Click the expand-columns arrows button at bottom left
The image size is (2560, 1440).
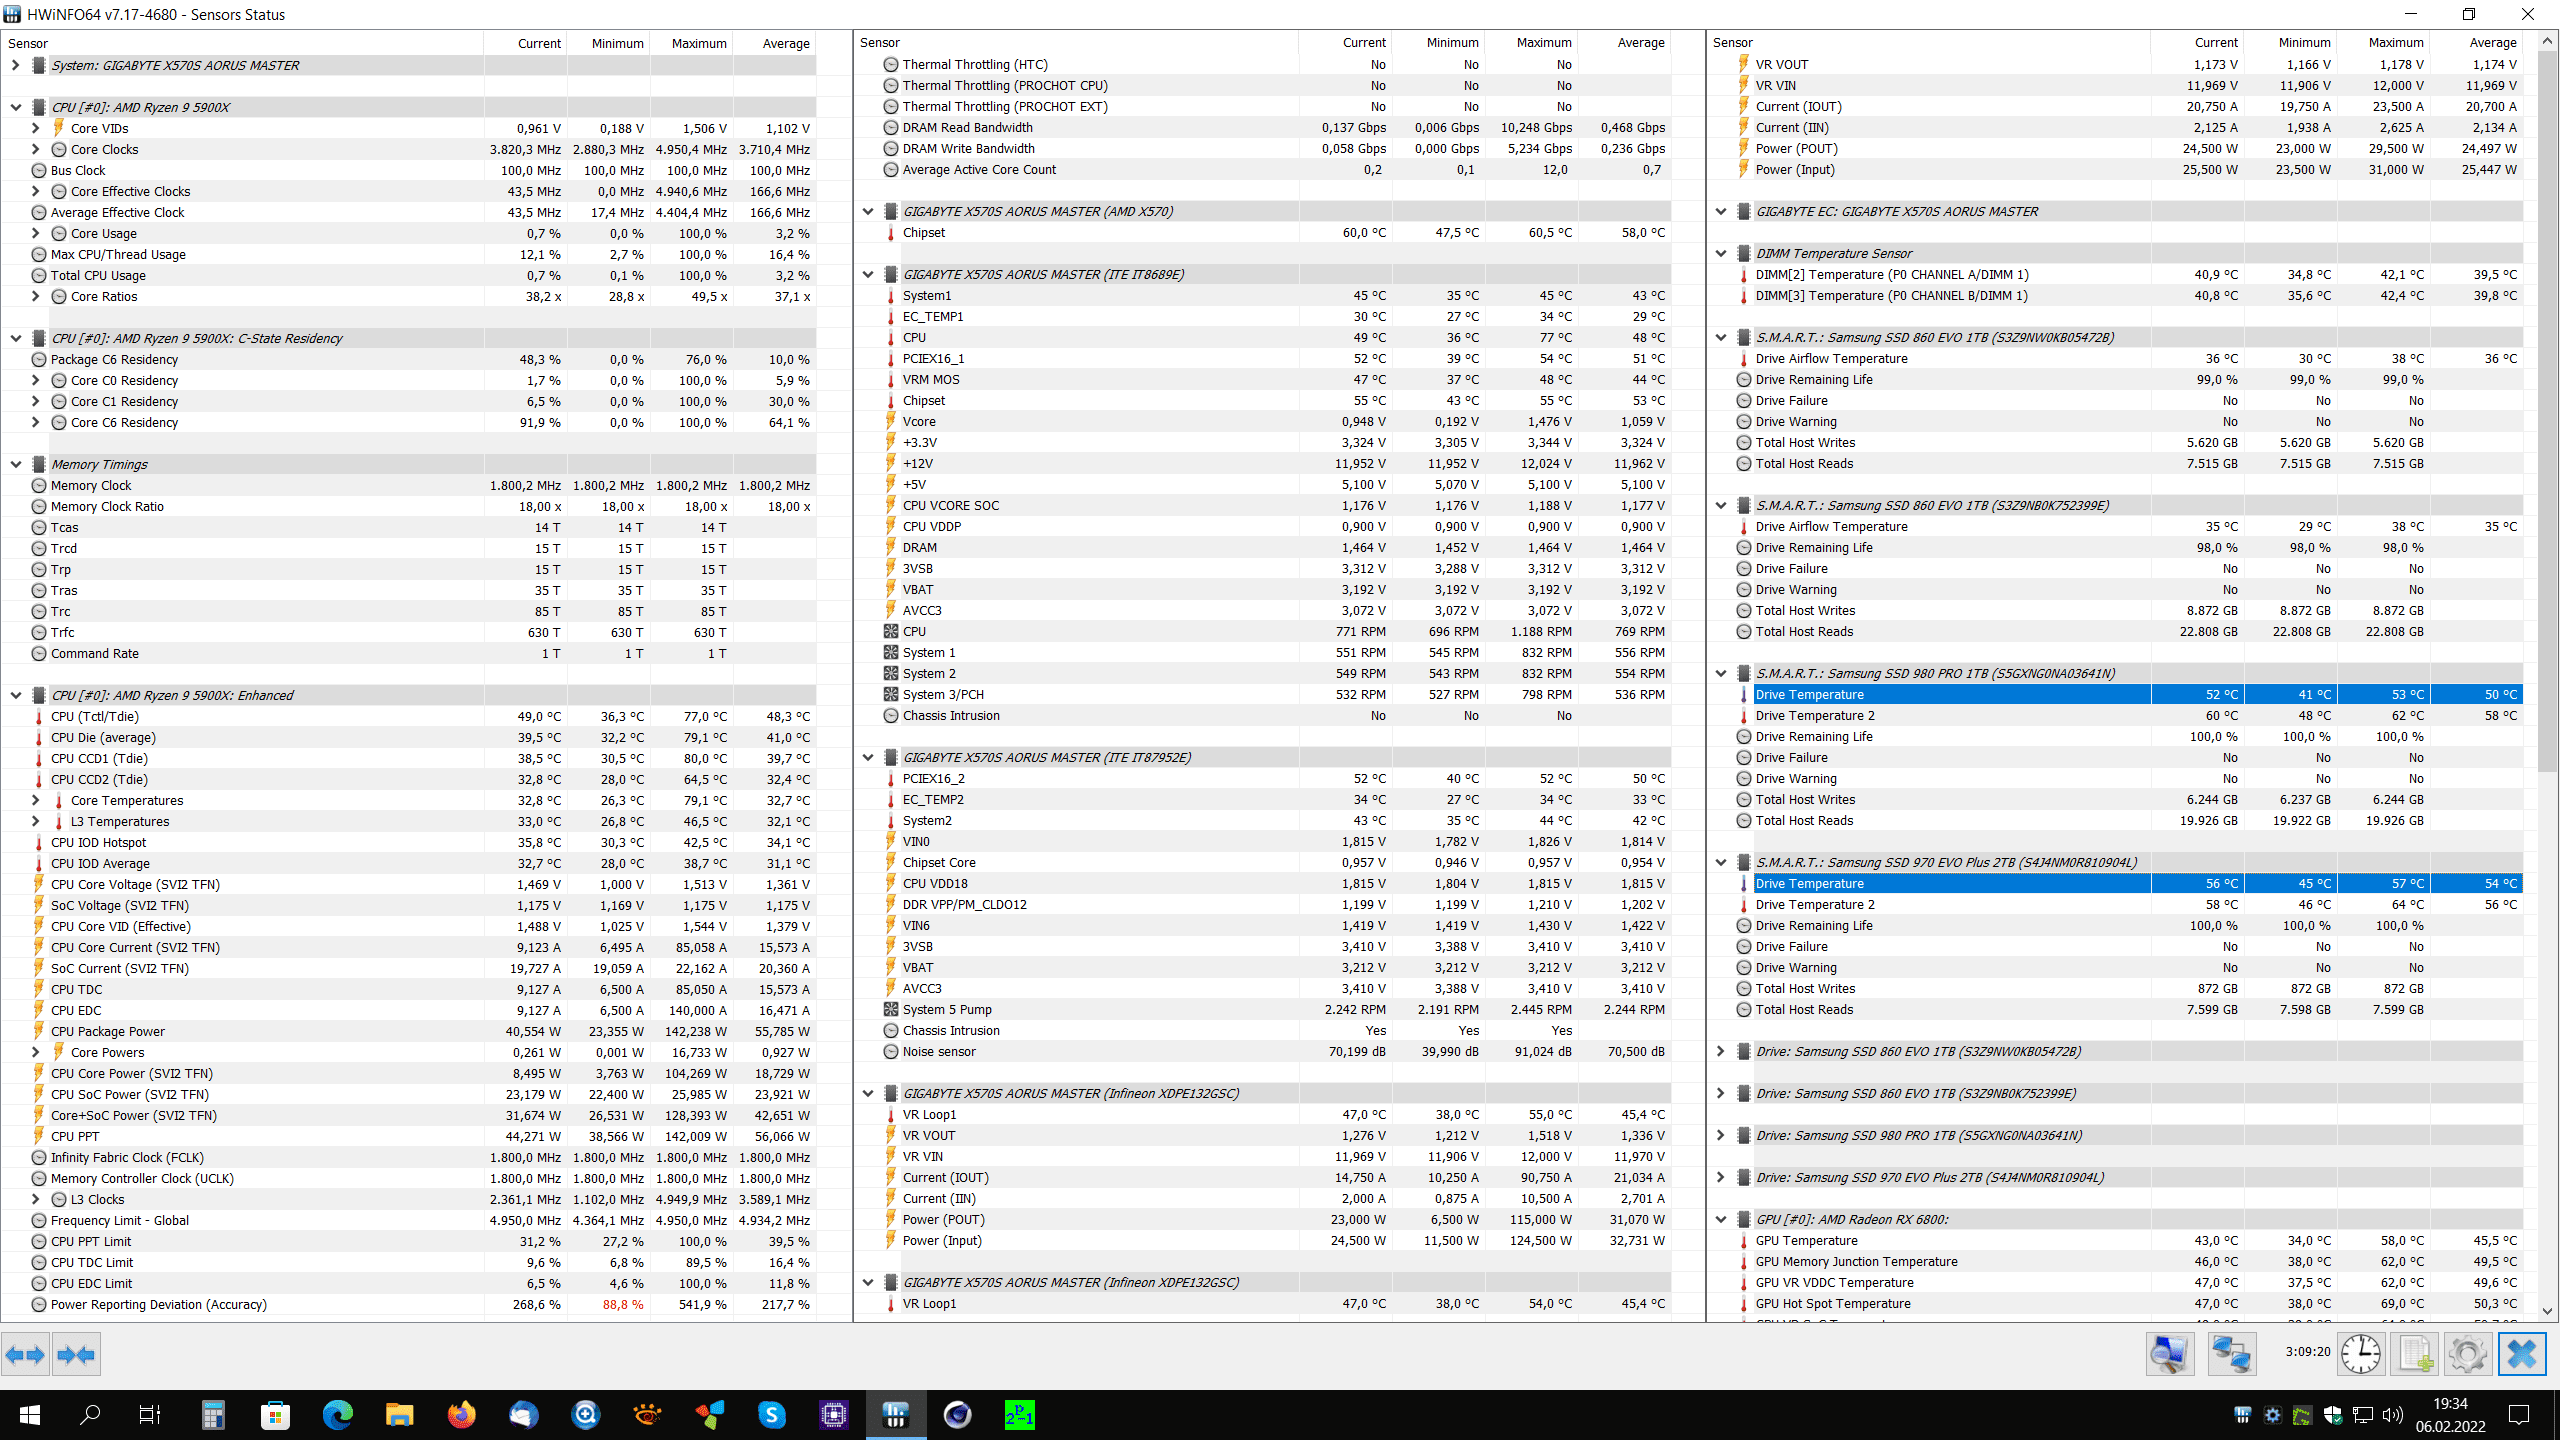pos(25,1355)
